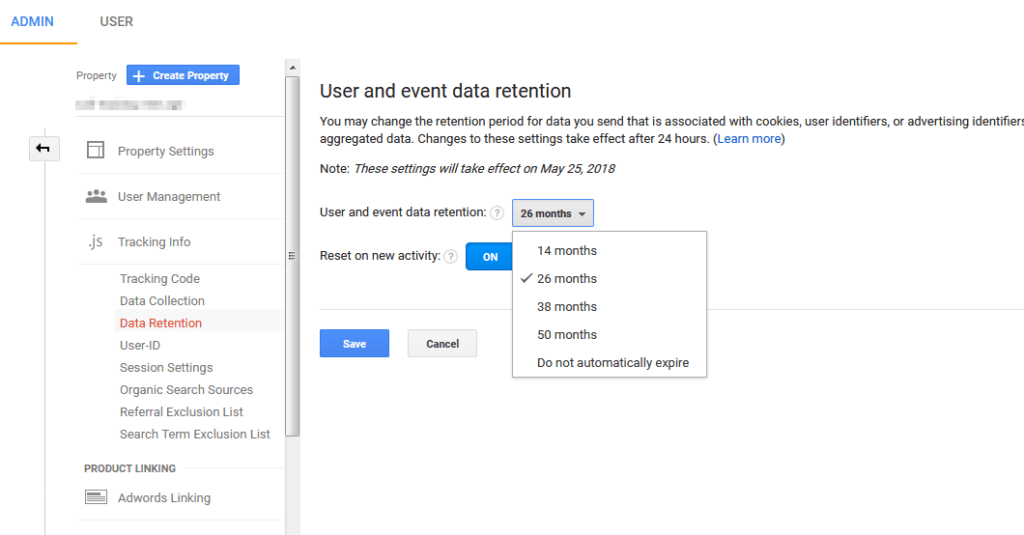Click the User Management people icon
The height and width of the screenshot is (535, 1024).
point(96,196)
